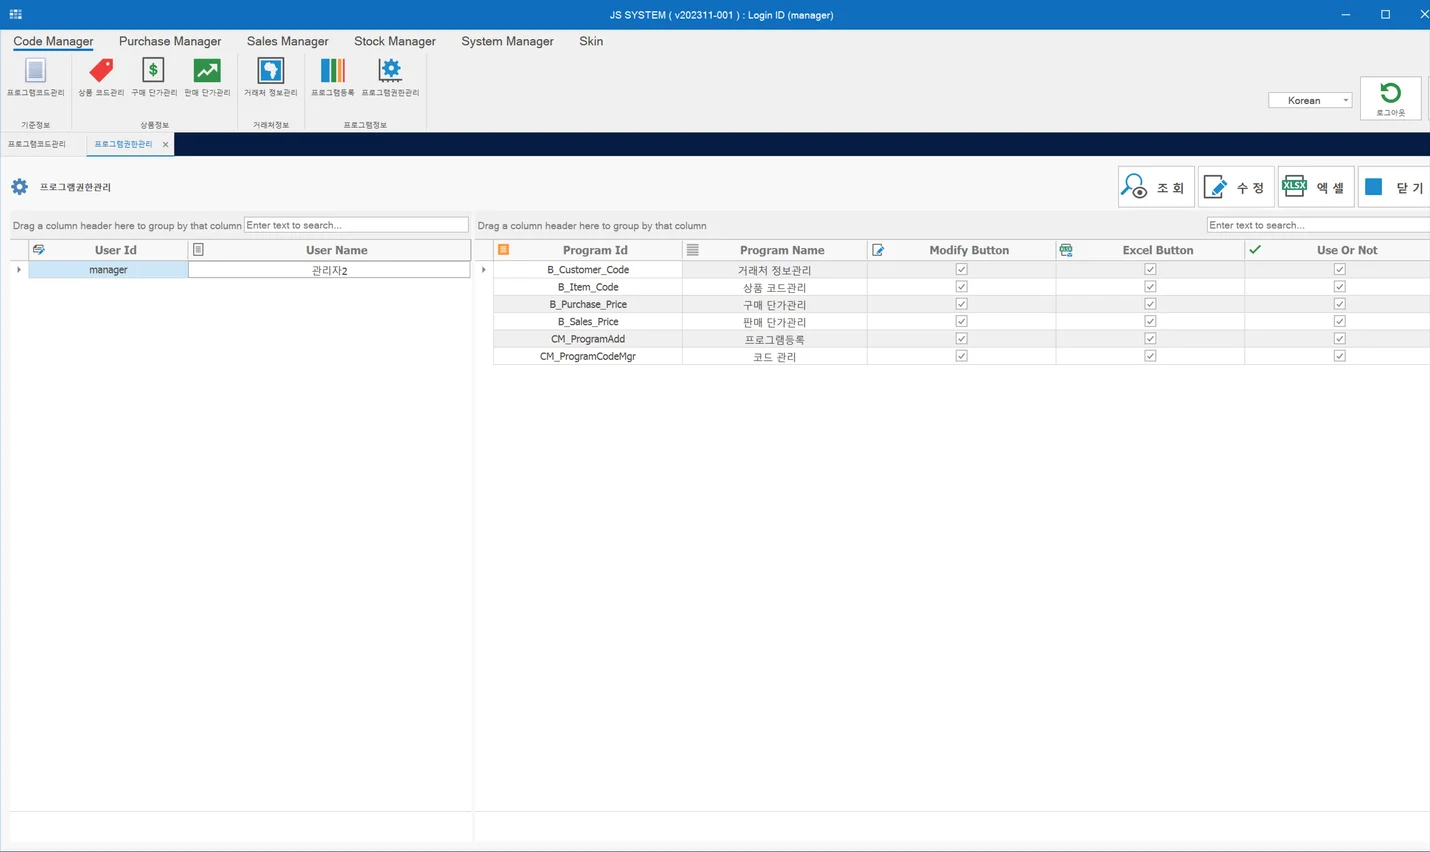Click row indicator arrow beside B_Customer_Code row
Screen dimensions: 1430x852
point(484,270)
